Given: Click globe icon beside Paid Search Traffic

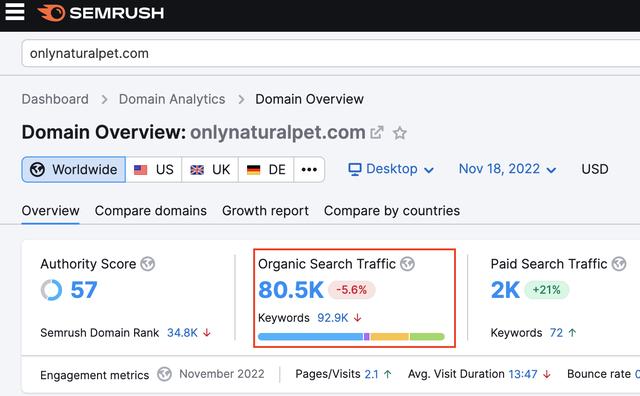Looking at the screenshot, I should tap(619, 264).
